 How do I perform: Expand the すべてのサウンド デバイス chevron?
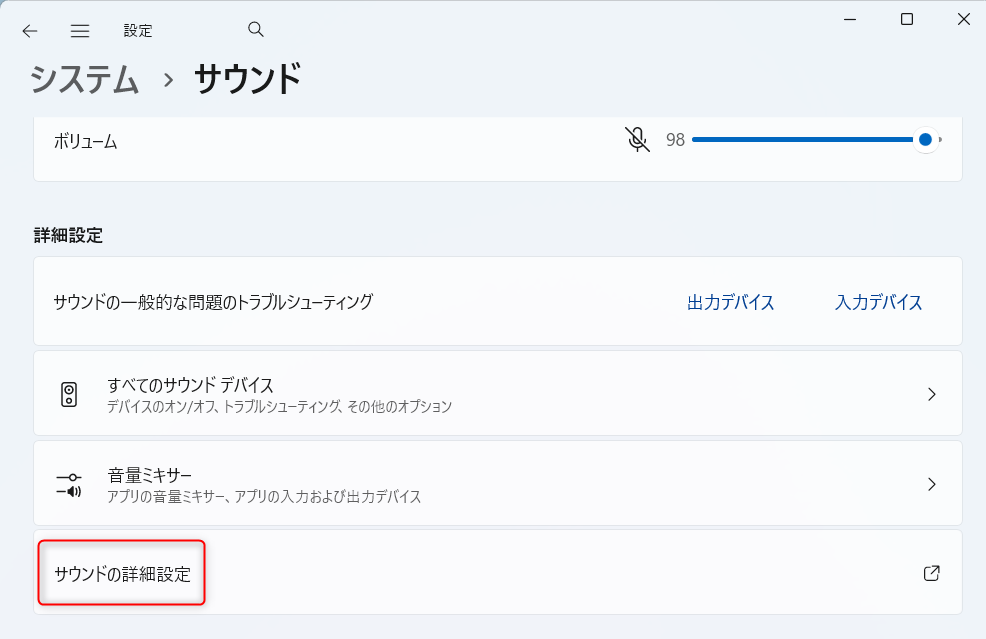coord(931,394)
